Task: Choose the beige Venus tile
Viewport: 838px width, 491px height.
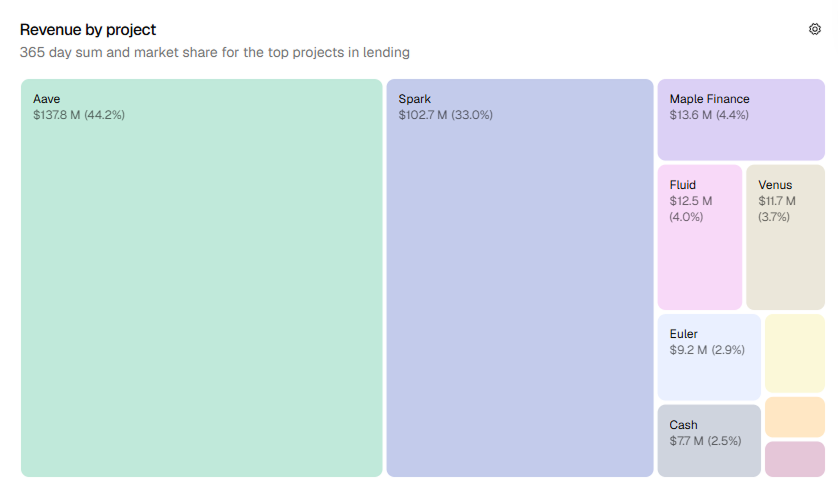Action: pyautogui.click(x=786, y=237)
